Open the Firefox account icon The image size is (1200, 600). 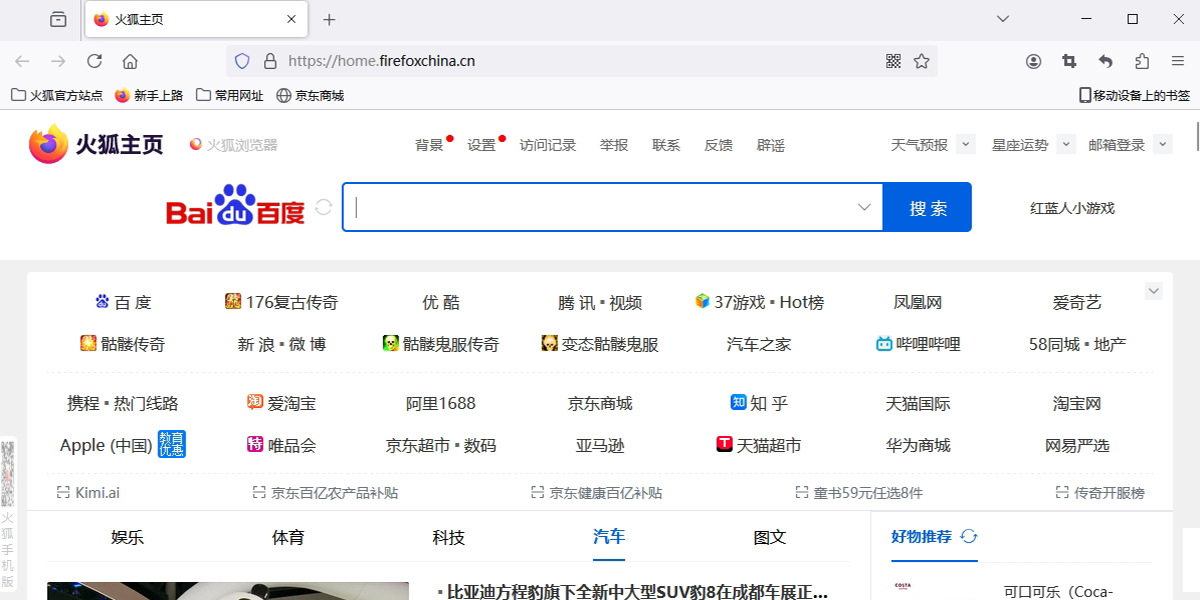click(x=1034, y=61)
